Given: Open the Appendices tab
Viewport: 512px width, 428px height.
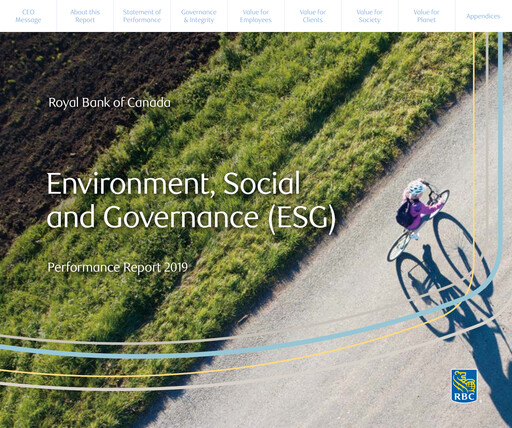Looking at the screenshot, I should click(484, 16).
